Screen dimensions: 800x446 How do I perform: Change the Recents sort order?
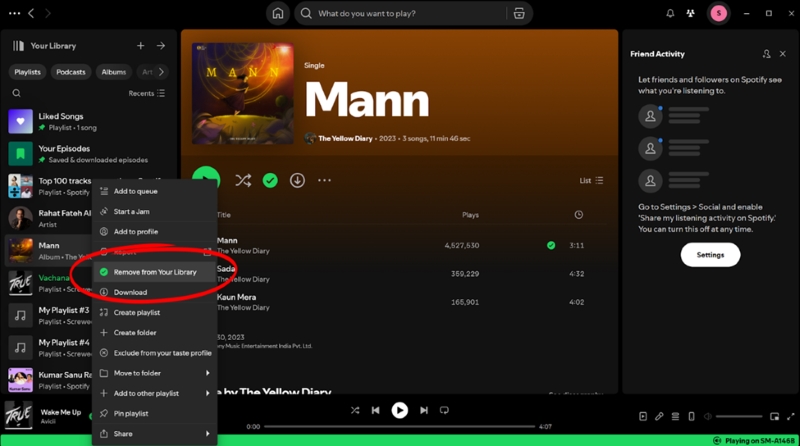[x=146, y=93]
